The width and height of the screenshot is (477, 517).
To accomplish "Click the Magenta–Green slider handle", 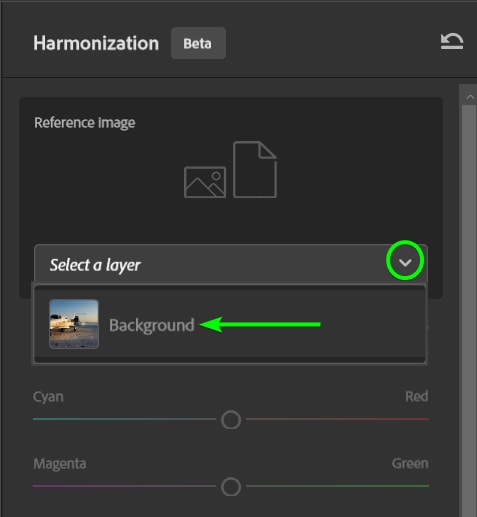I will click(x=231, y=486).
